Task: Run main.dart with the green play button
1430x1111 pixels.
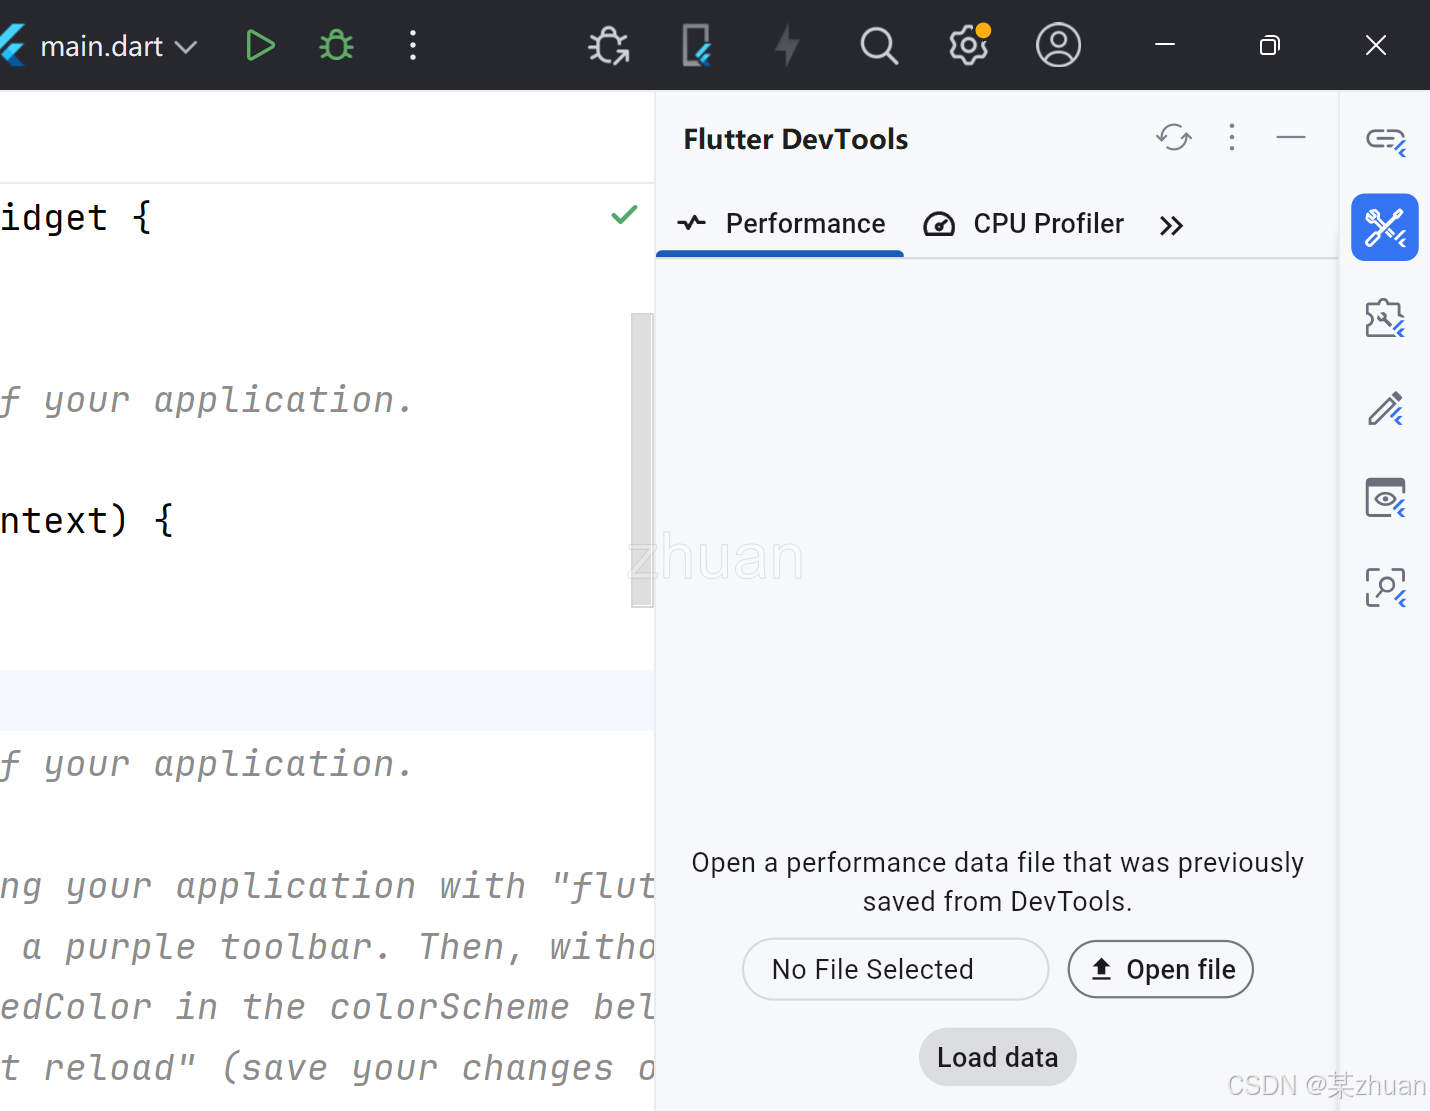Action: coord(260,46)
